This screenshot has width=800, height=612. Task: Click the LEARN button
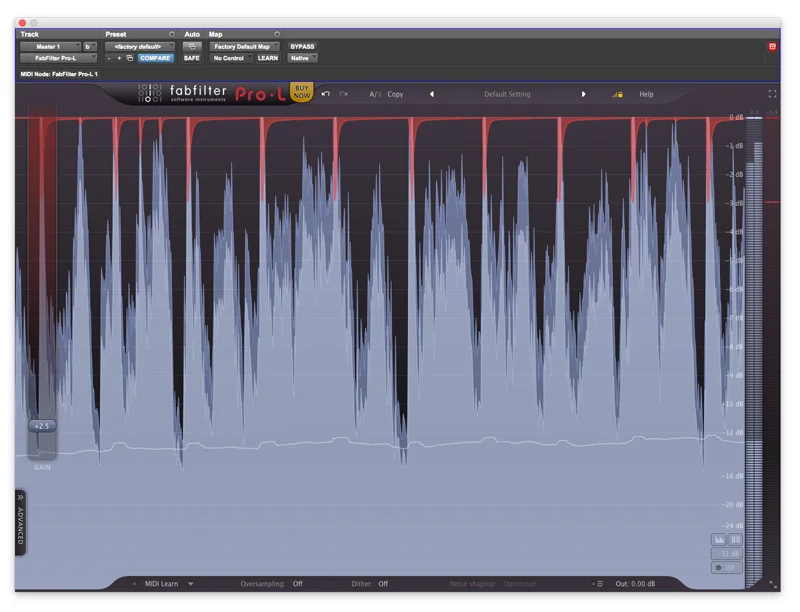(268, 58)
